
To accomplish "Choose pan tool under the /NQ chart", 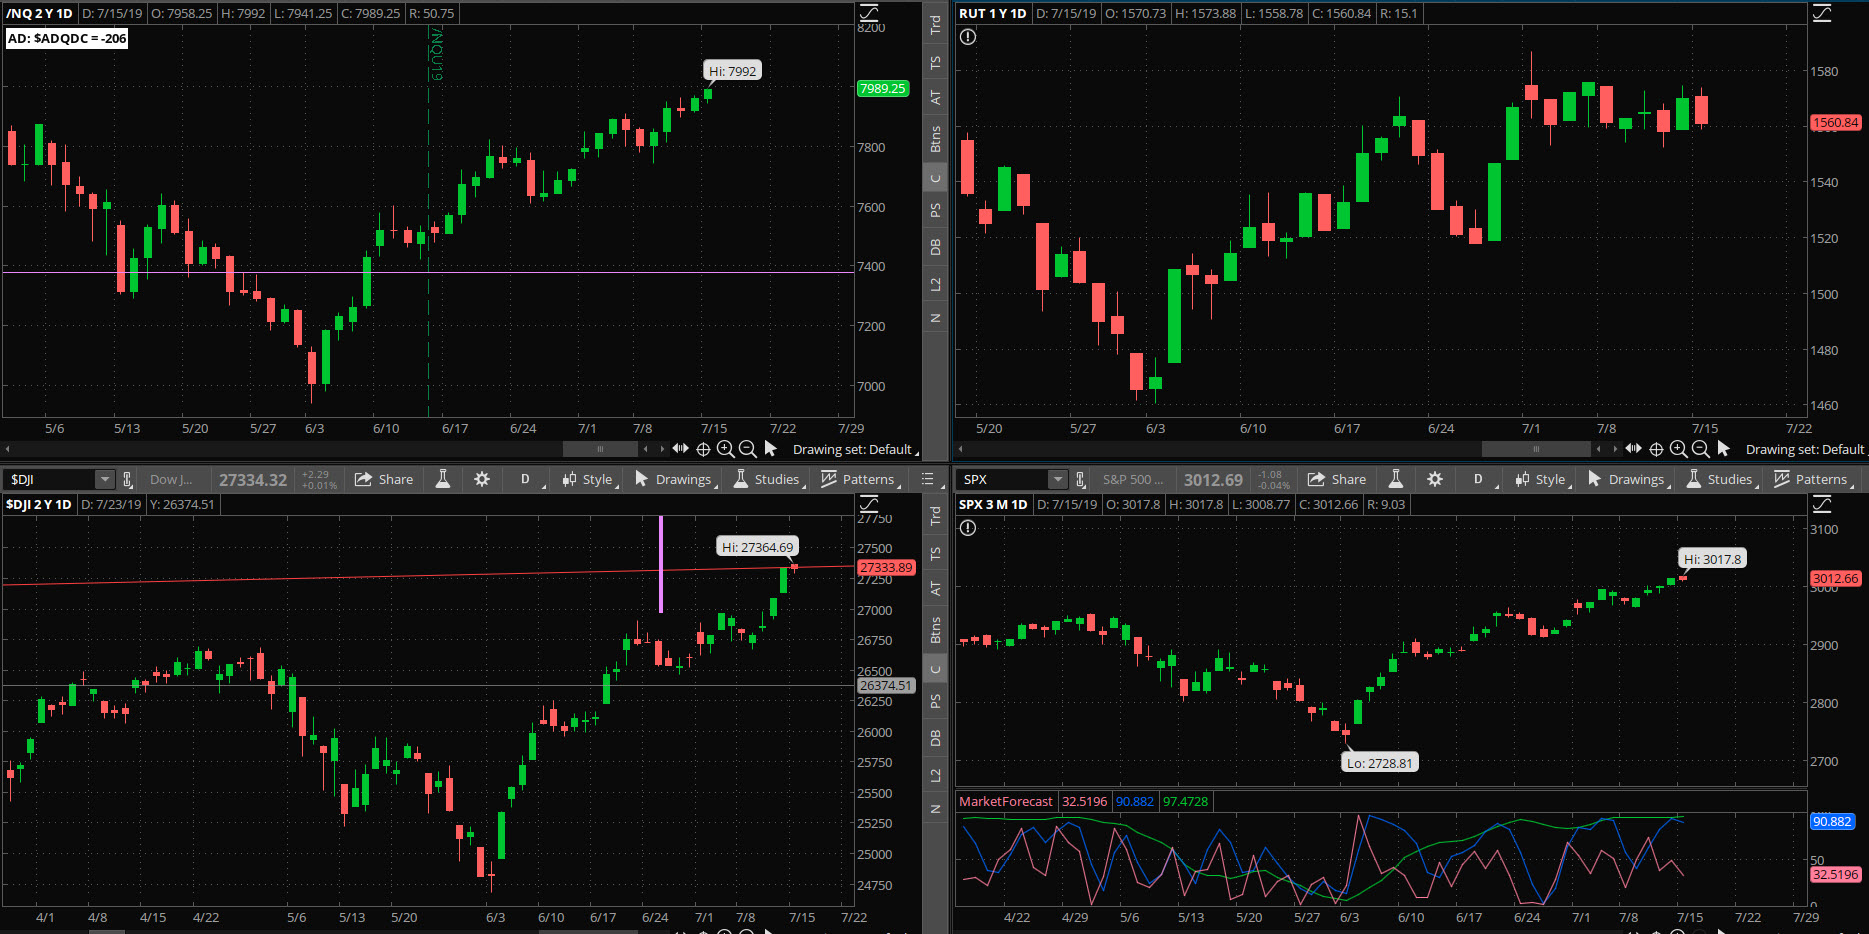I will pyautogui.click(x=681, y=448).
